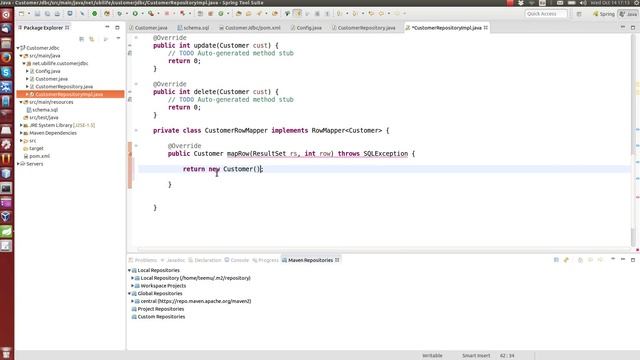This screenshot has height=360, width=640.
Task: Open the Declaration view tab
Action: (x=205, y=260)
